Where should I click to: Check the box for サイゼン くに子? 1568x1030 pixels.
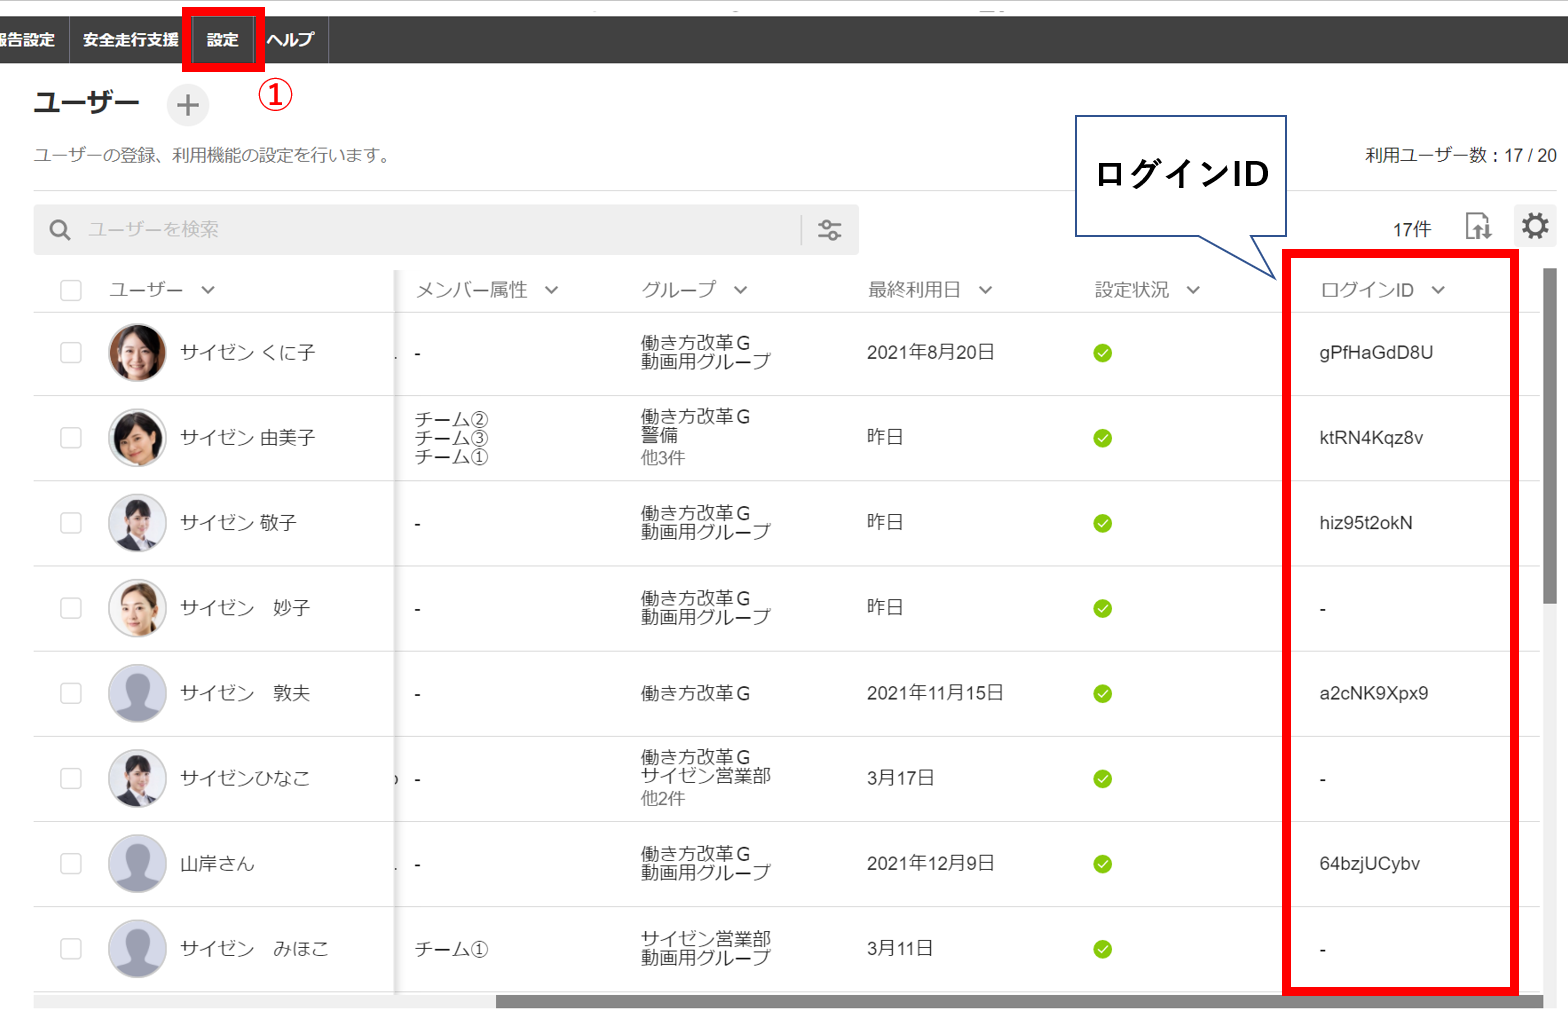tap(71, 353)
